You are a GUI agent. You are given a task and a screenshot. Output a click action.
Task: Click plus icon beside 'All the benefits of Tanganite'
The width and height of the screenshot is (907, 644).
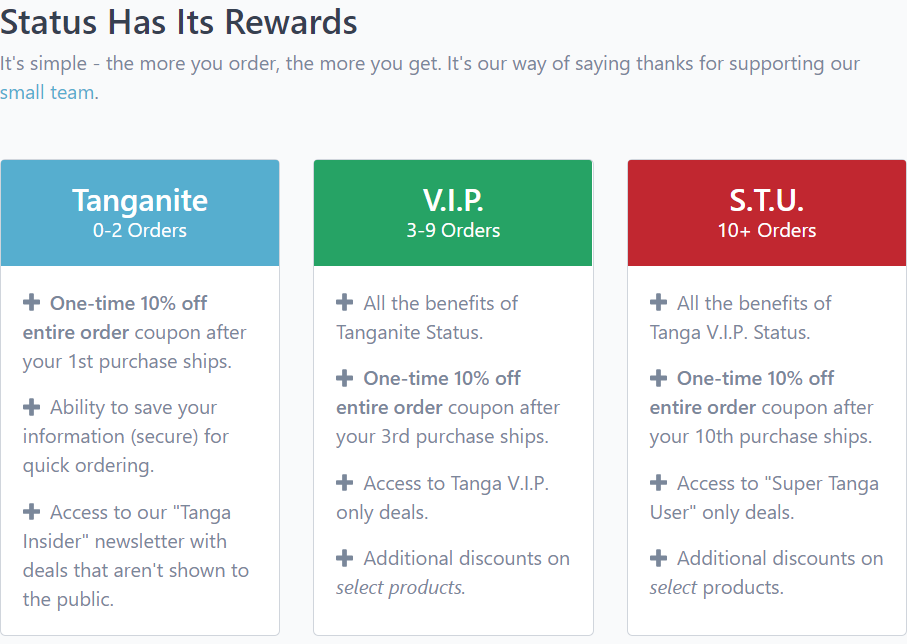[x=345, y=302]
